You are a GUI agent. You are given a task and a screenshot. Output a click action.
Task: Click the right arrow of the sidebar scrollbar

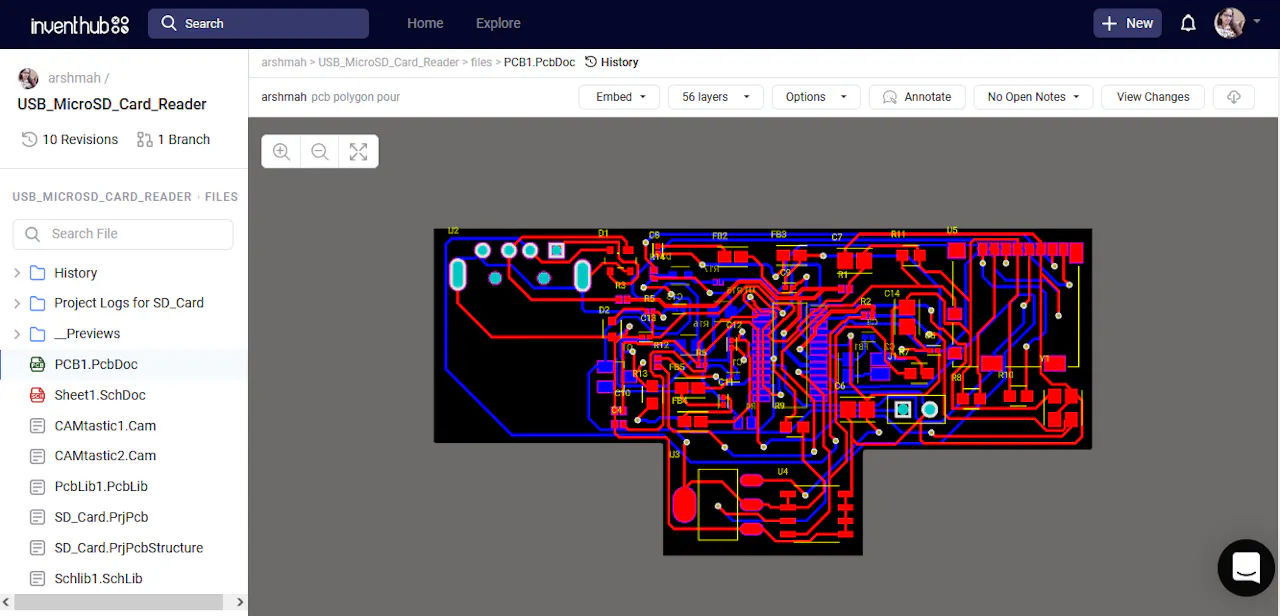coord(240,602)
